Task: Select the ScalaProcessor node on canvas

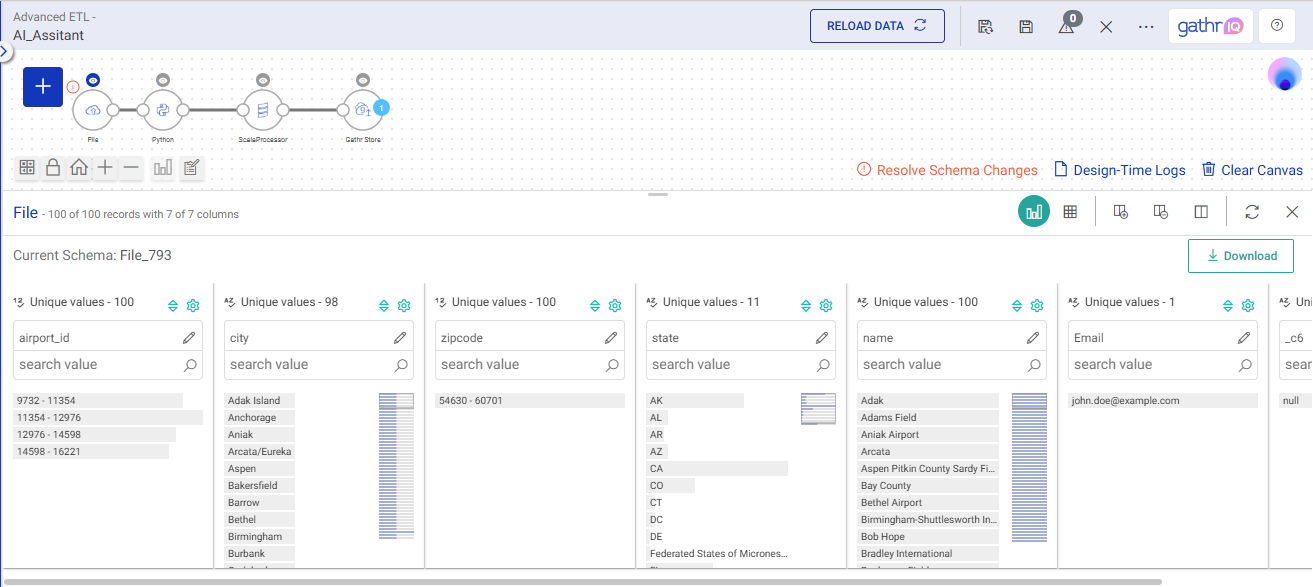Action: (262, 110)
